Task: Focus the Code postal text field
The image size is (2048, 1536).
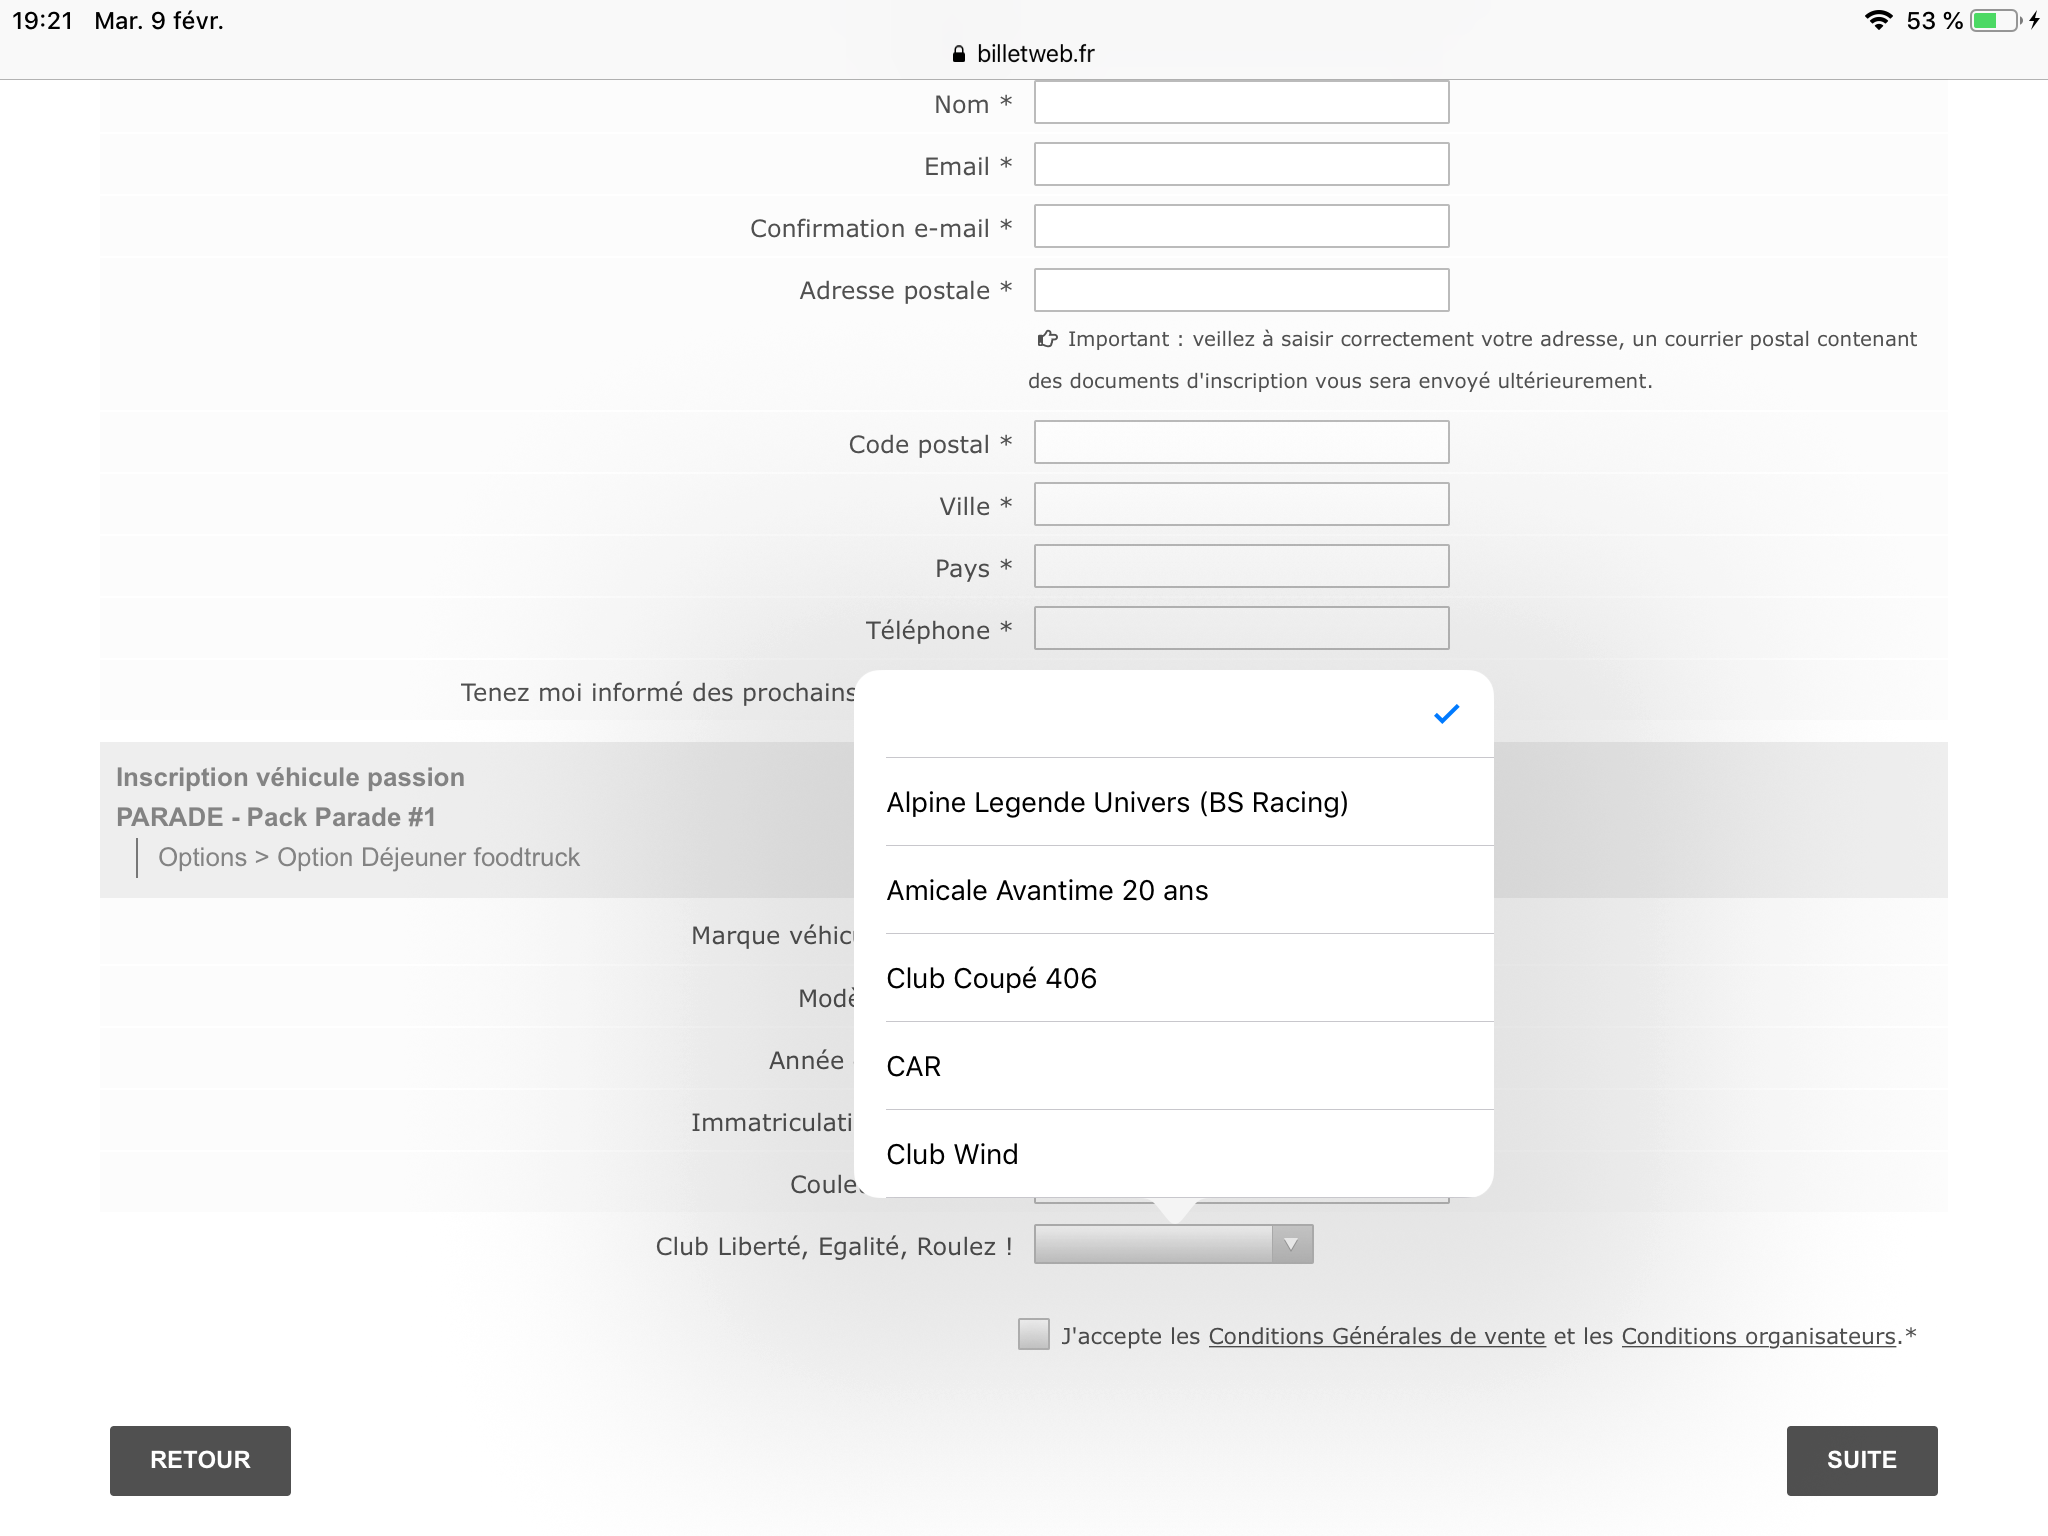Action: coord(1241,442)
